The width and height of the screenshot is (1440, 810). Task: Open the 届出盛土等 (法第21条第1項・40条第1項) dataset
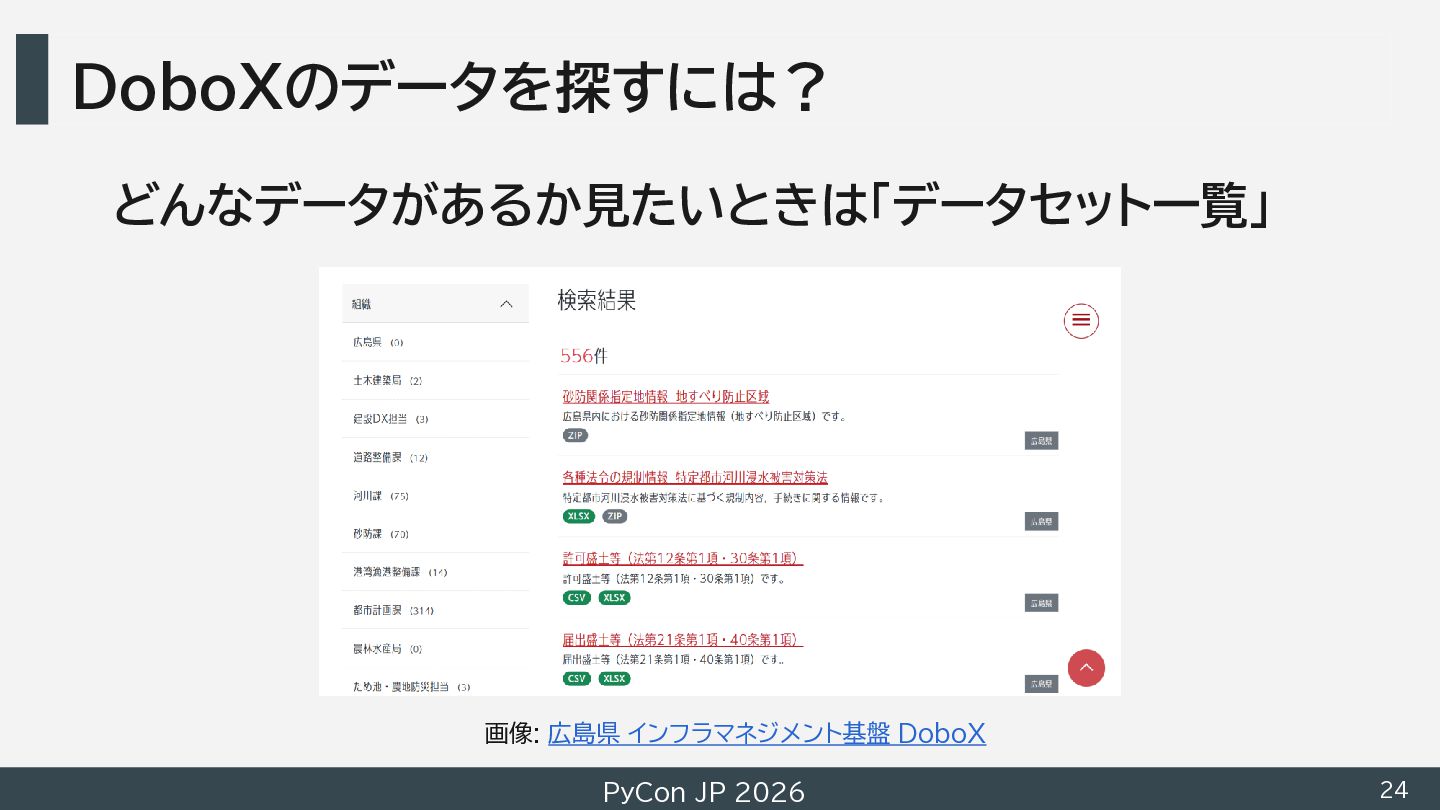click(683, 640)
